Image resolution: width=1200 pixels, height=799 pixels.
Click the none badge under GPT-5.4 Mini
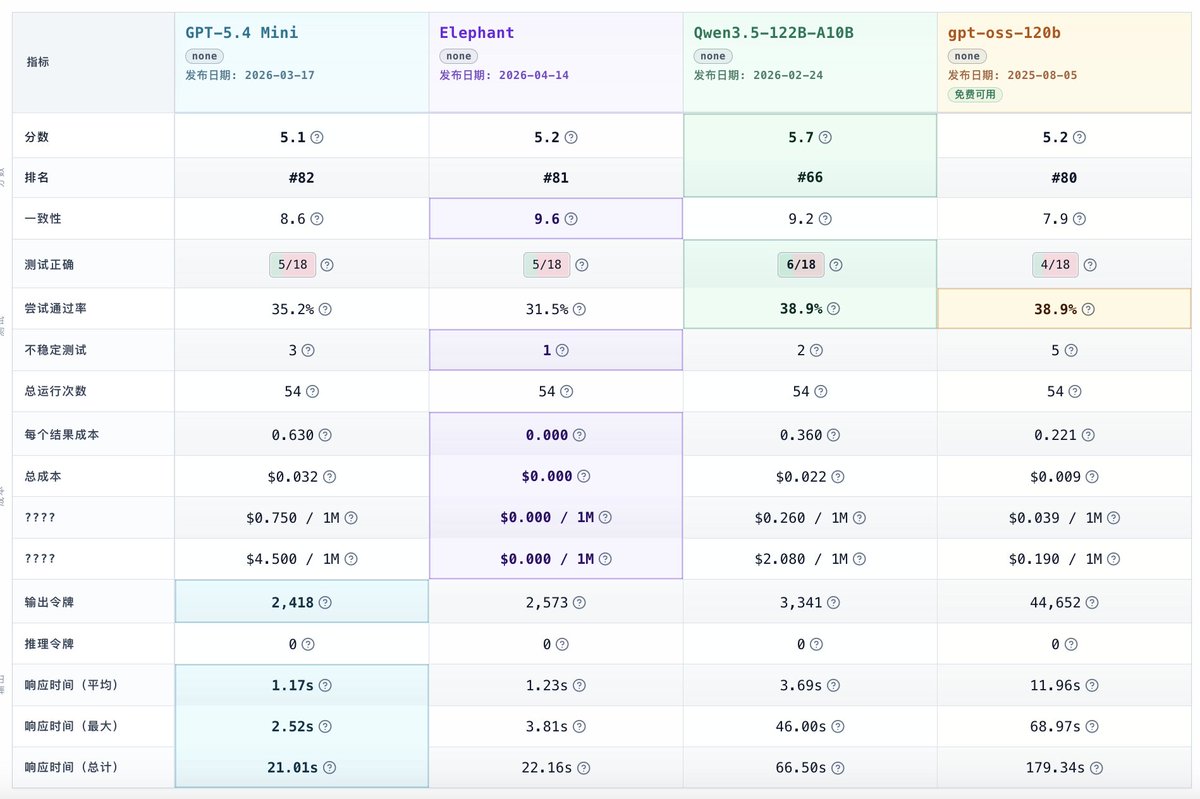204,57
